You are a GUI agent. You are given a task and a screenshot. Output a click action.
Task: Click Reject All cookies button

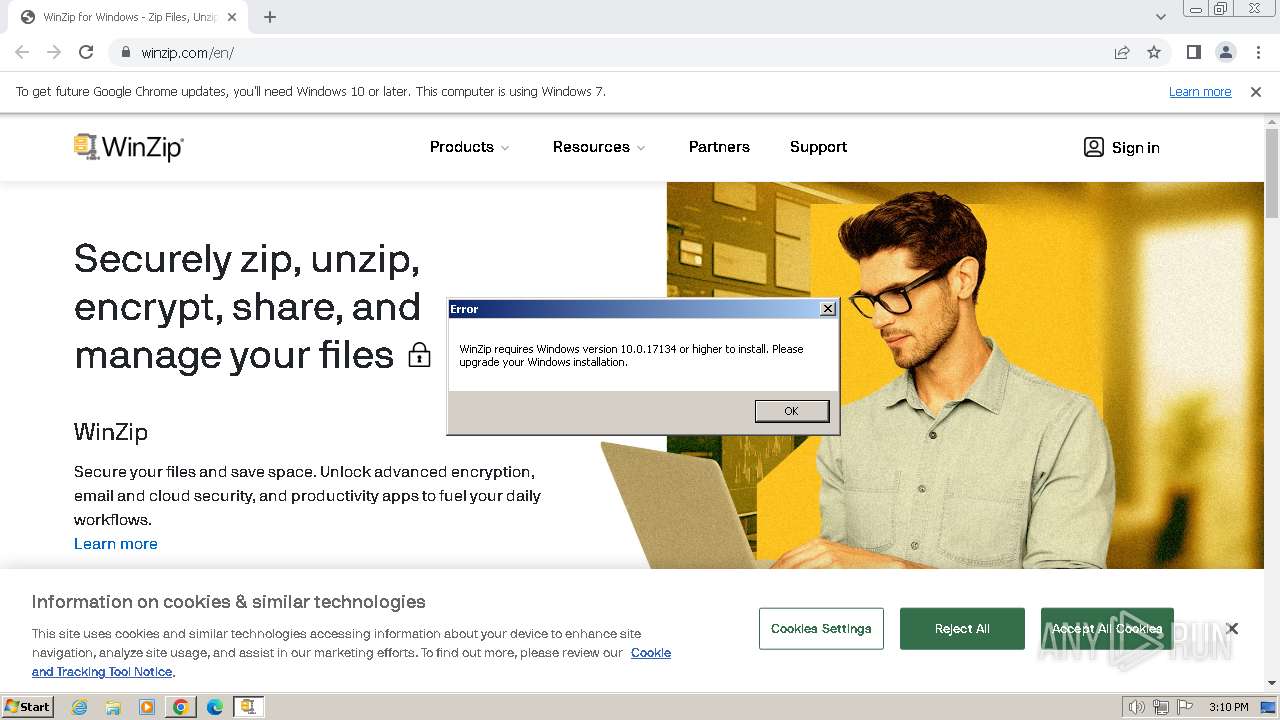click(x=962, y=629)
